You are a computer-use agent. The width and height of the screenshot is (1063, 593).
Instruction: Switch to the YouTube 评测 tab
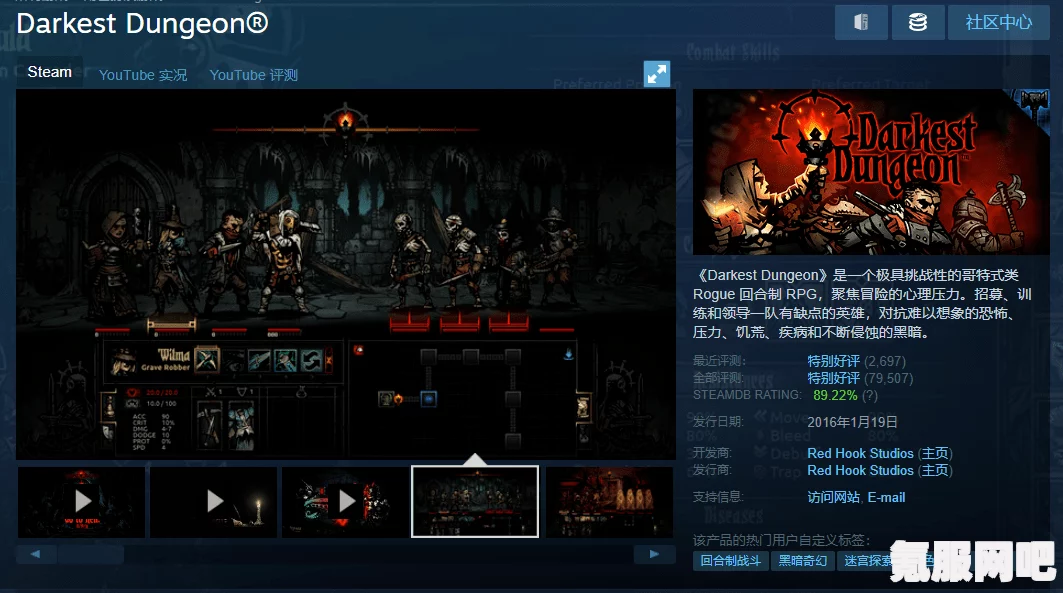254,75
